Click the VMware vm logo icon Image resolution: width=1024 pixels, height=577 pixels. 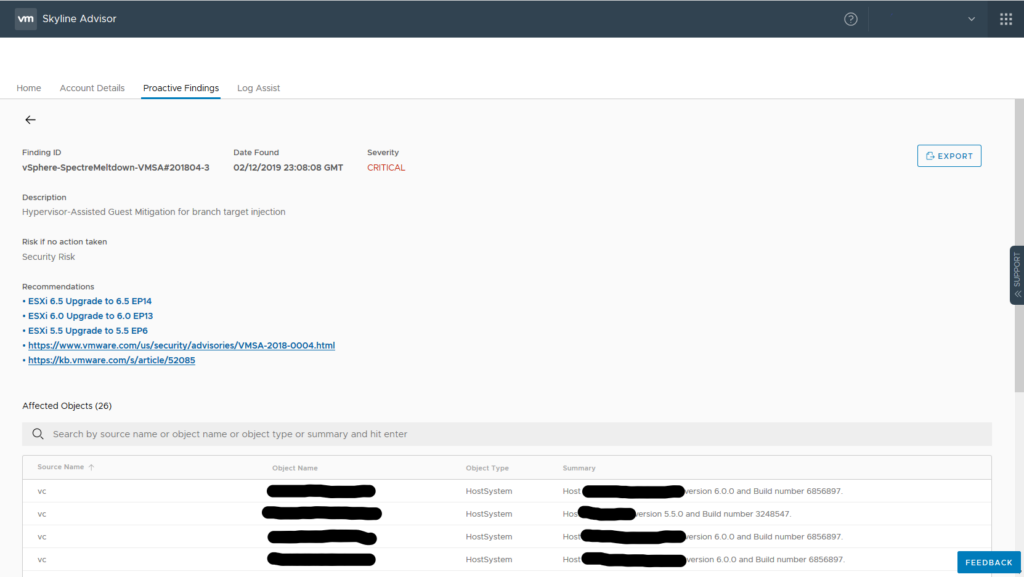[25, 19]
